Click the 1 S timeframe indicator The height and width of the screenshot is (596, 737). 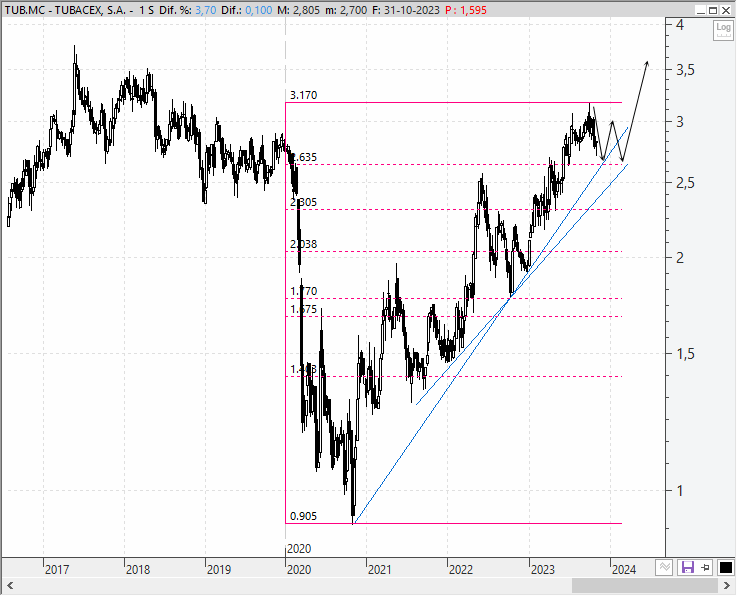[146, 10]
